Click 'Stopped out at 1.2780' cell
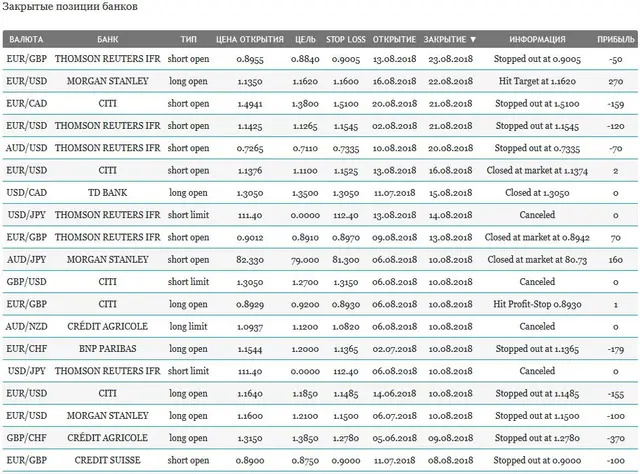The height and width of the screenshot is (474, 640). 537,438
